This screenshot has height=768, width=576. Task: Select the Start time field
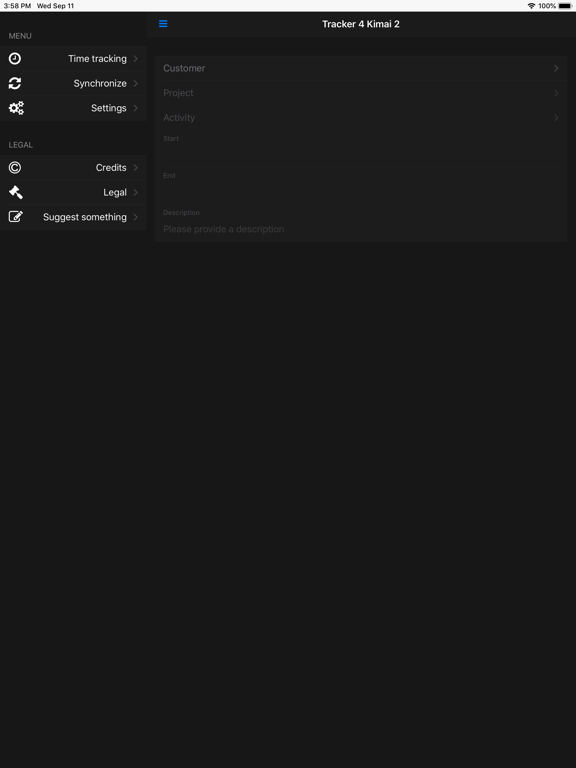[361, 148]
